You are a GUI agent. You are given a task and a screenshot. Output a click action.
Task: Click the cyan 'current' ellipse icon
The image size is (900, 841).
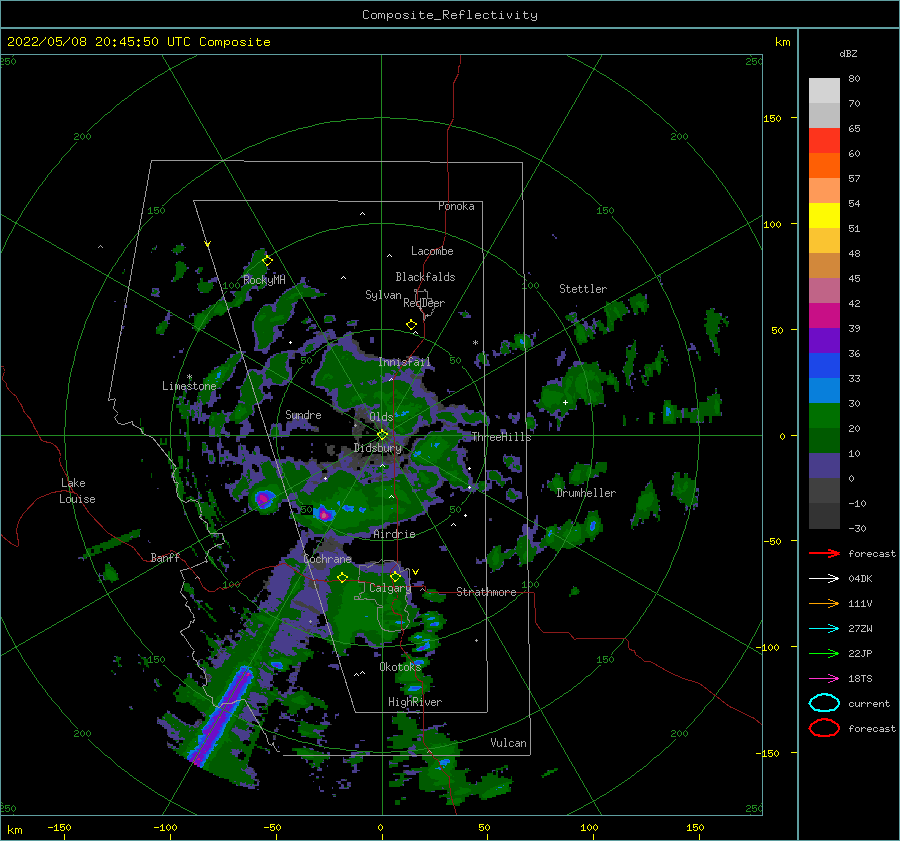(824, 703)
